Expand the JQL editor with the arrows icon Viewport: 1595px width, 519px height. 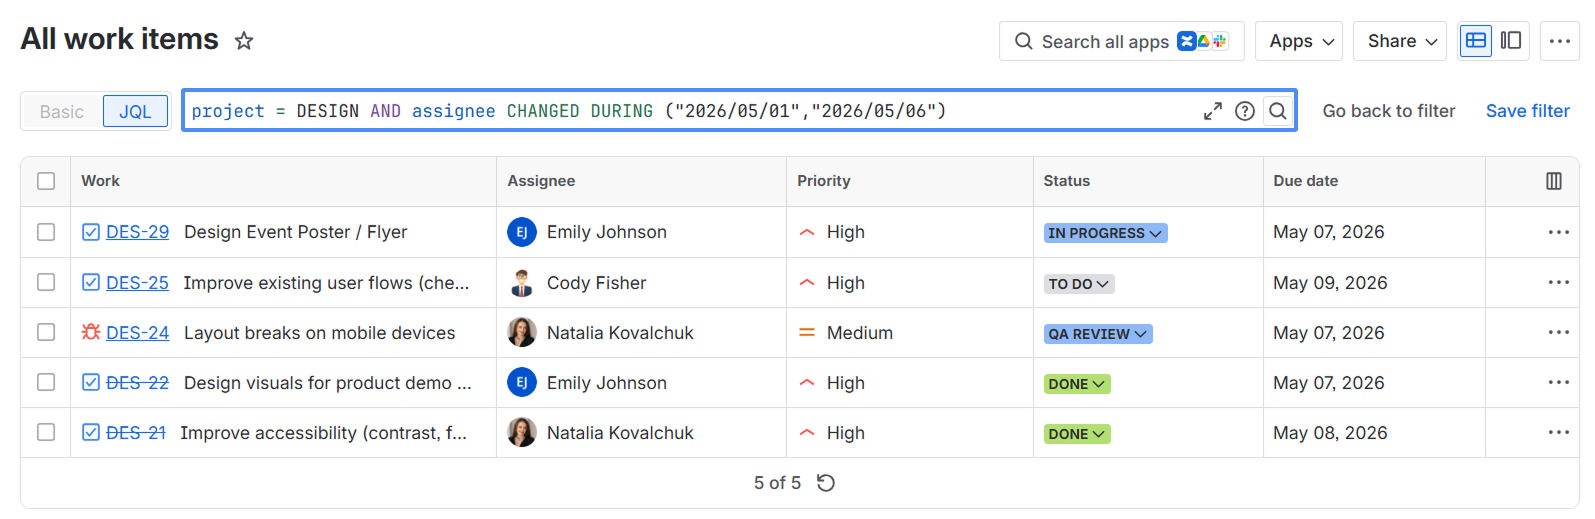coord(1212,111)
